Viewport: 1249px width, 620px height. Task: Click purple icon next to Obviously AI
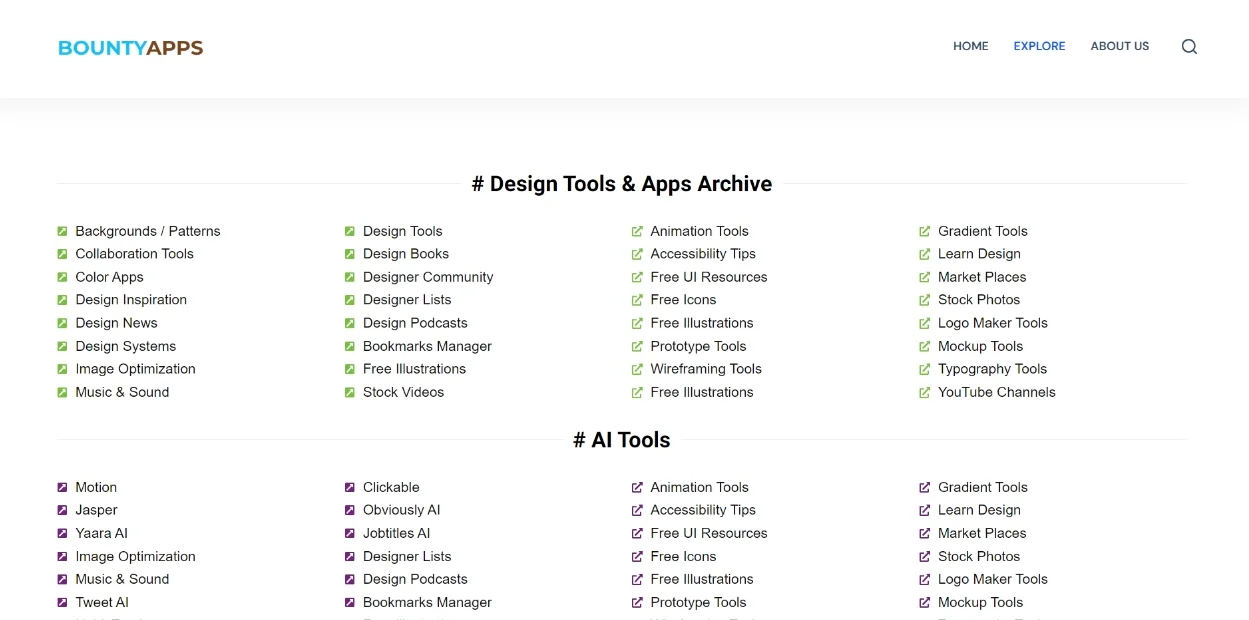coord(350,510)
